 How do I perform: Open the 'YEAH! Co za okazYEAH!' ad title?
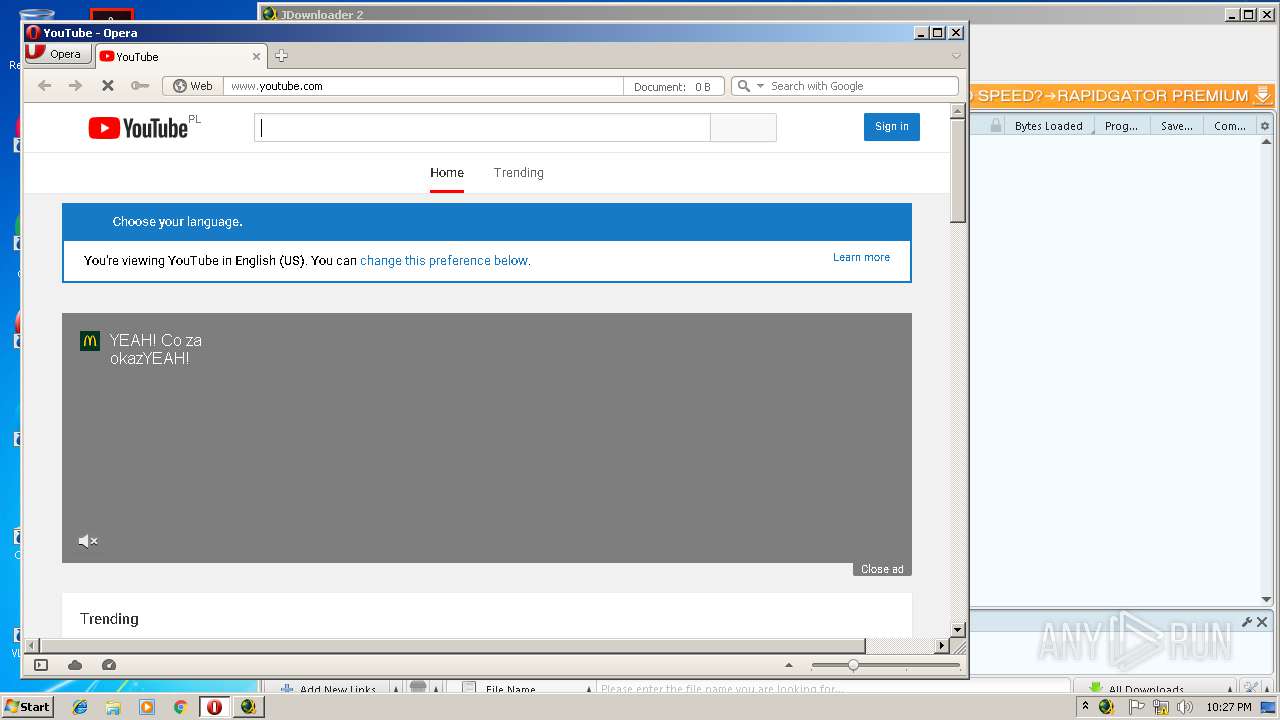point(156,349)
